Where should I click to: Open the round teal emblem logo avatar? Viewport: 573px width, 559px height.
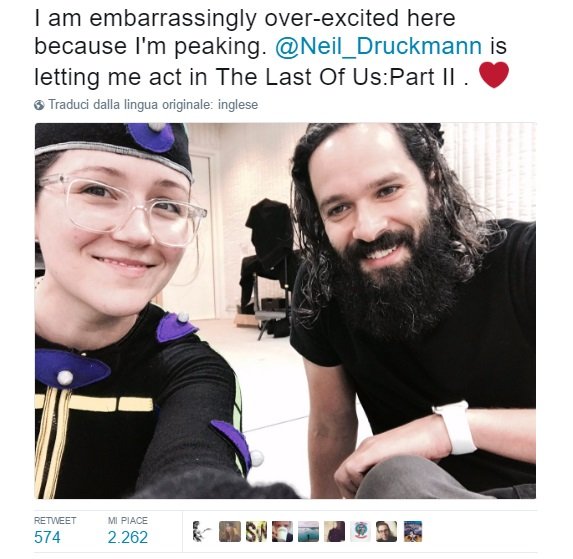pyautogui.click(x=360, y=532)
